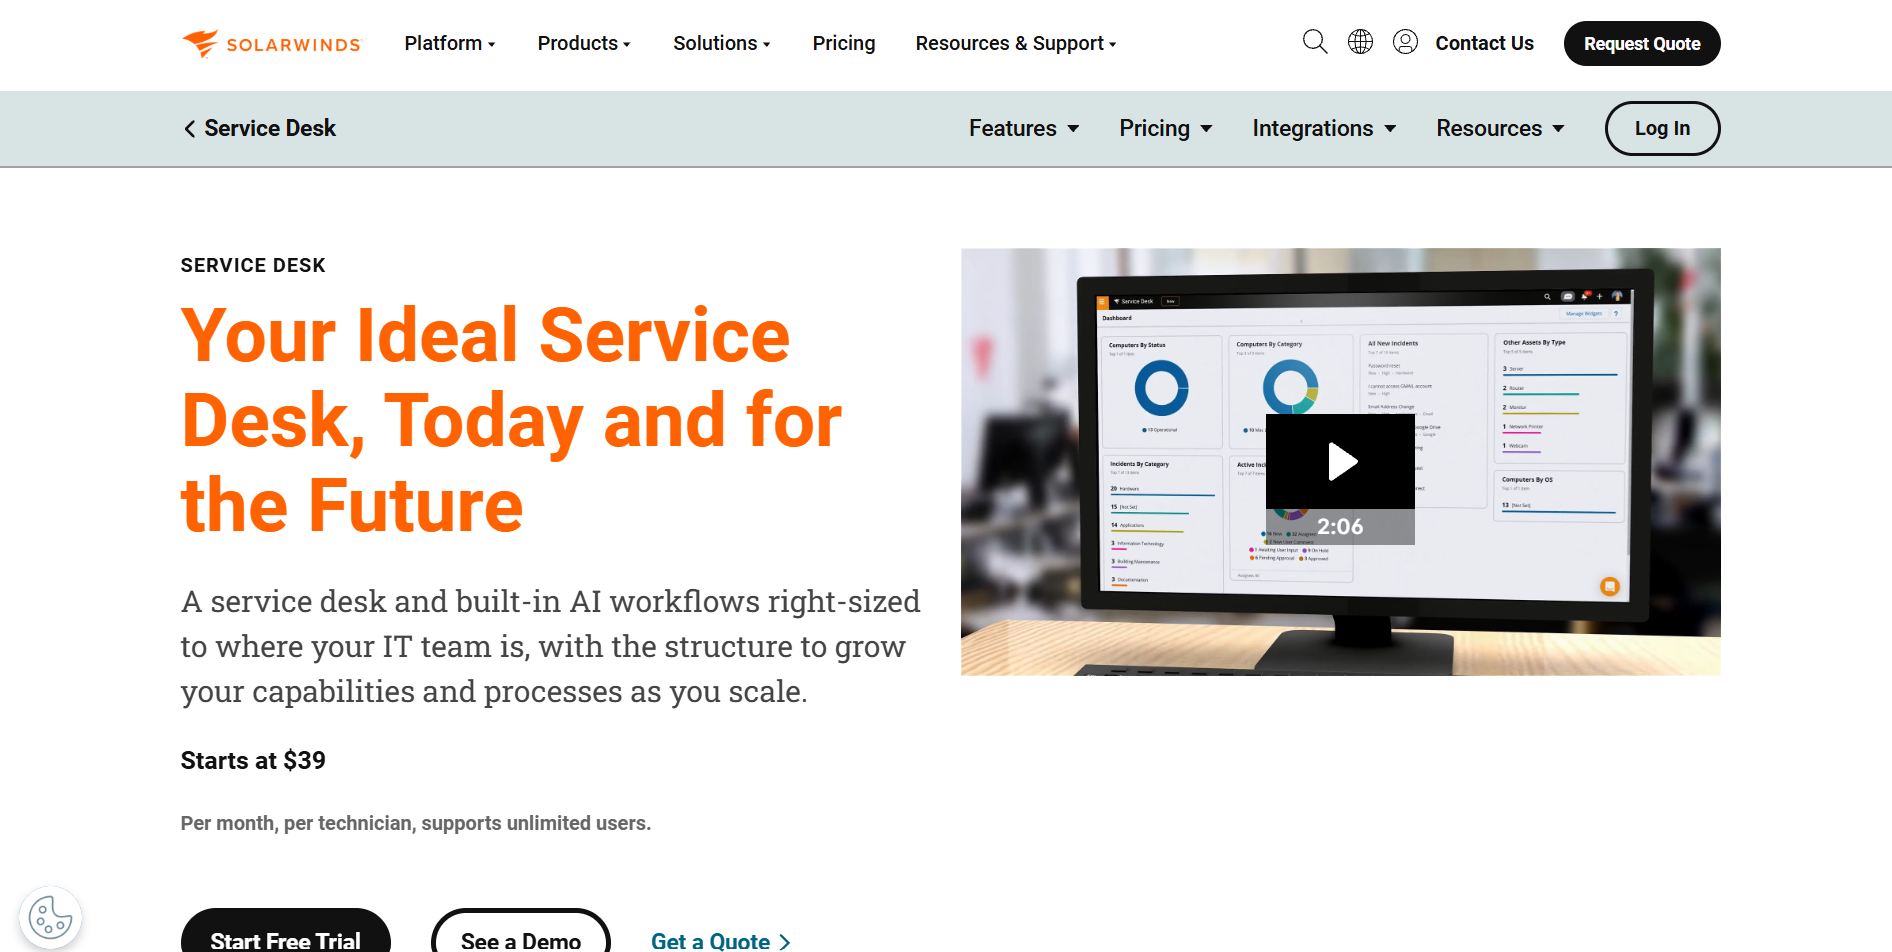Viewport: 1892px width, 952px height.
Task: Click the See a Demo button
Action: (x=521, y=931)
